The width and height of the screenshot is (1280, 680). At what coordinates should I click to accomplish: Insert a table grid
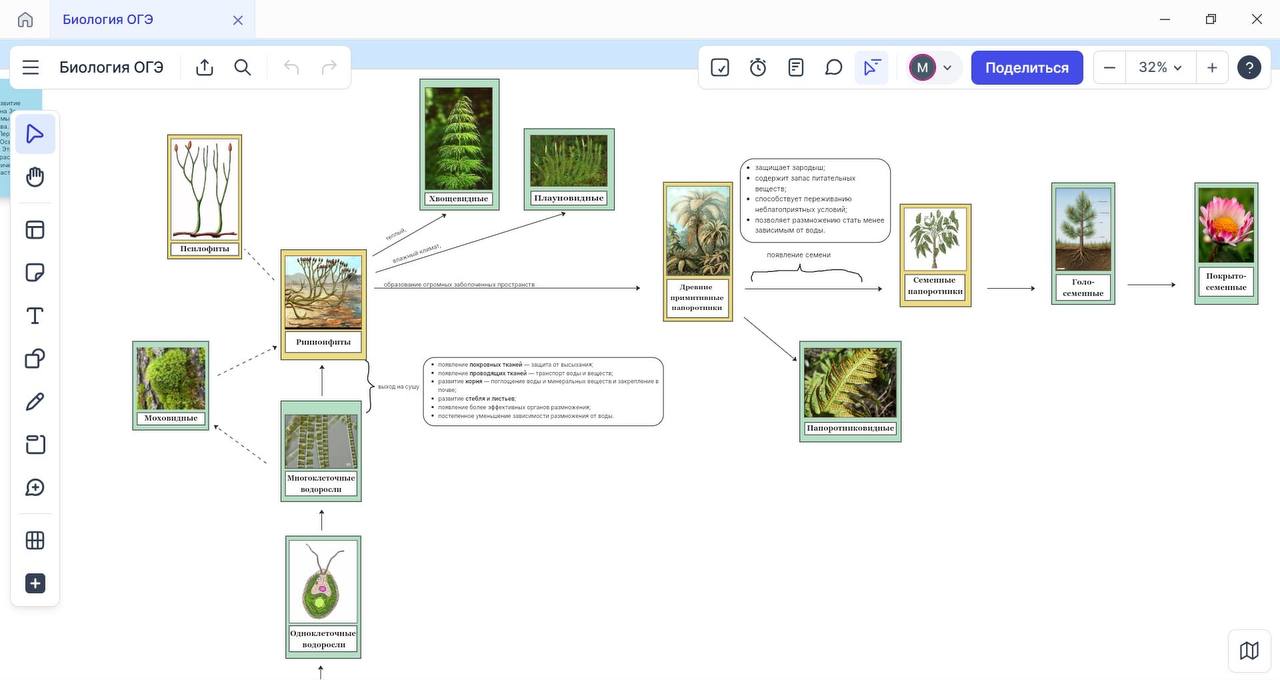pos(35,540)
